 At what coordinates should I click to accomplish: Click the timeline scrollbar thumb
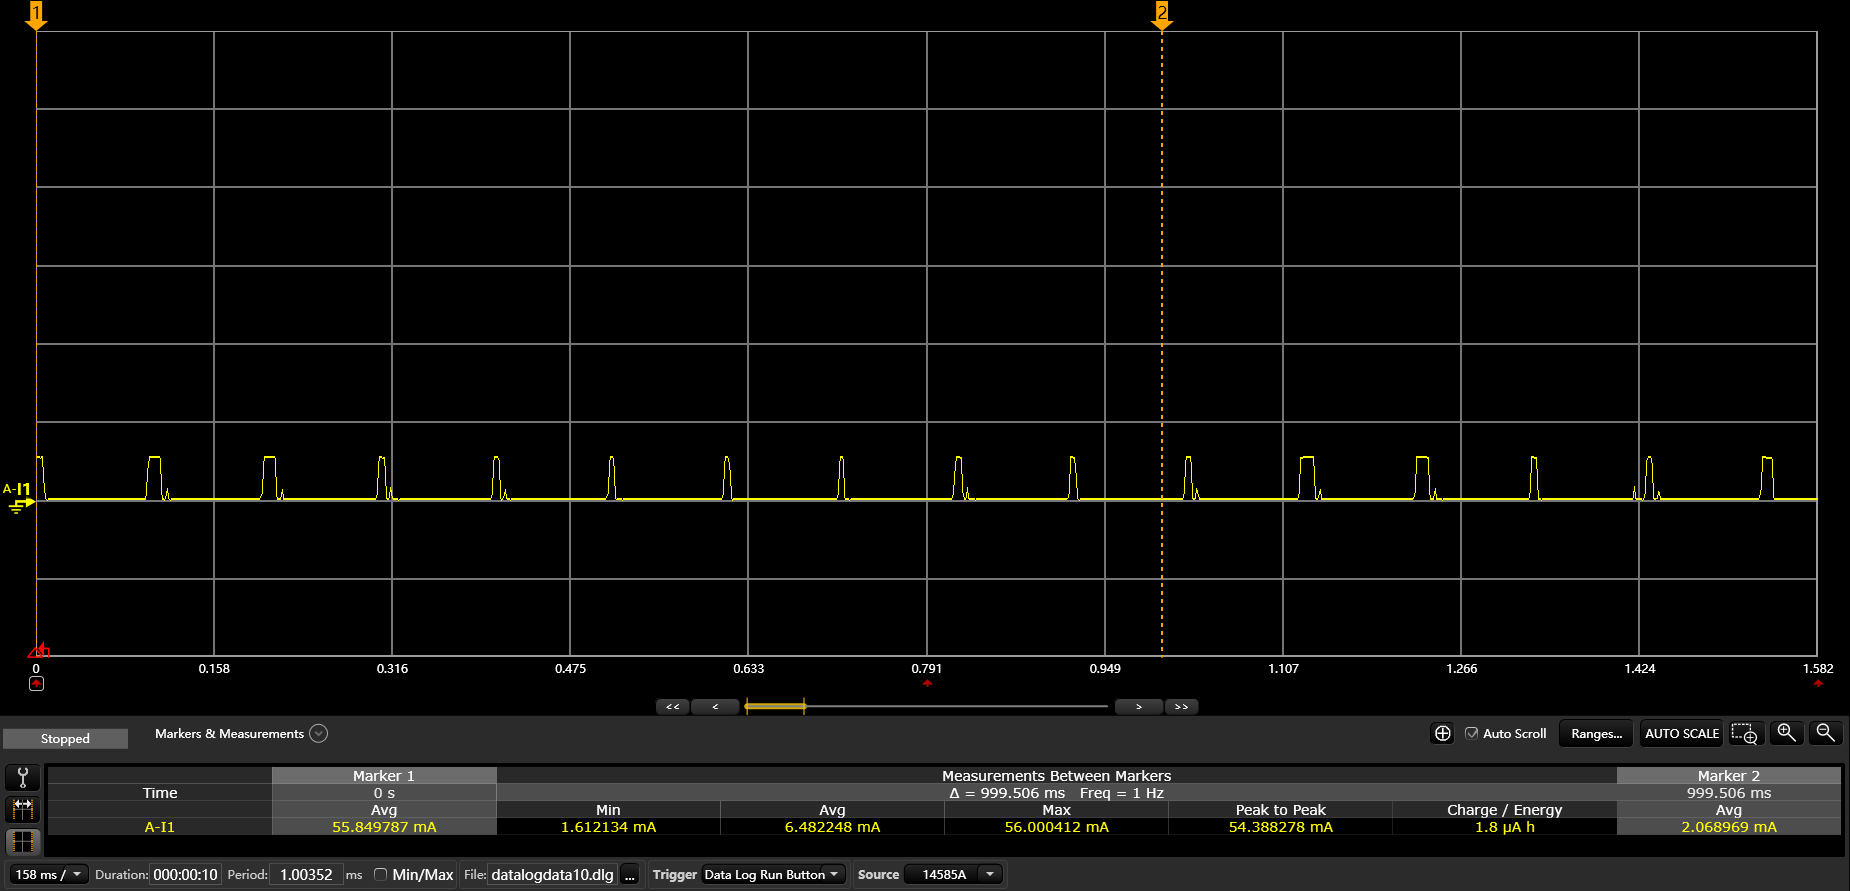(775, 707)
